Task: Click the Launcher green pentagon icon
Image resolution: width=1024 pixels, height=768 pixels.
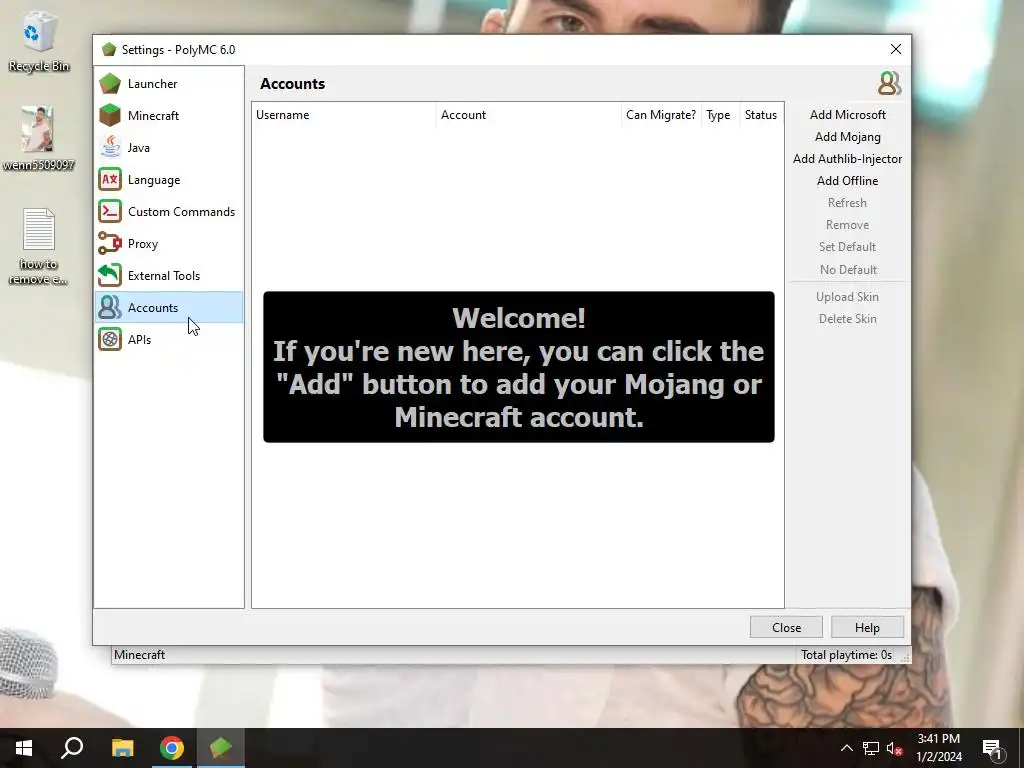Action: pos(110,84)
